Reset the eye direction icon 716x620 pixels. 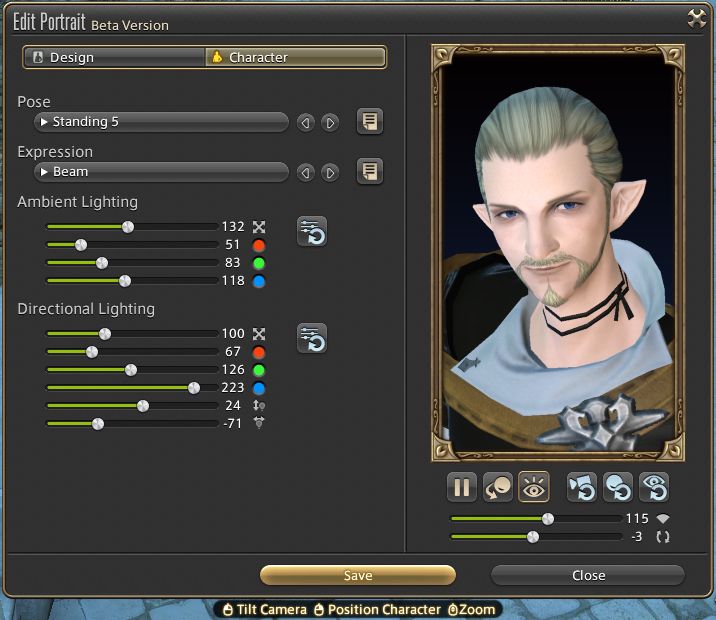[654, 487]
